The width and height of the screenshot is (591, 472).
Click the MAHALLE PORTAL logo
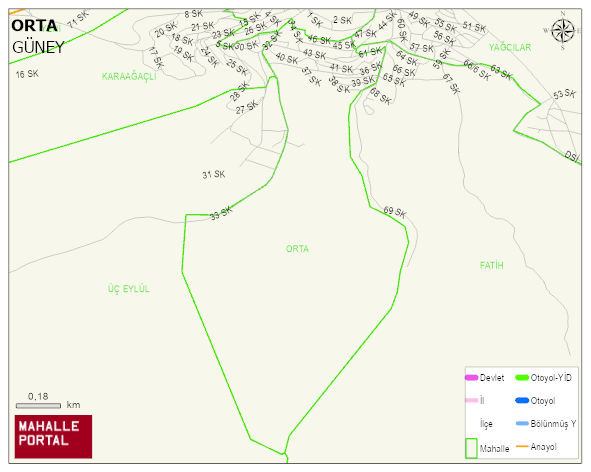(54, 437)
